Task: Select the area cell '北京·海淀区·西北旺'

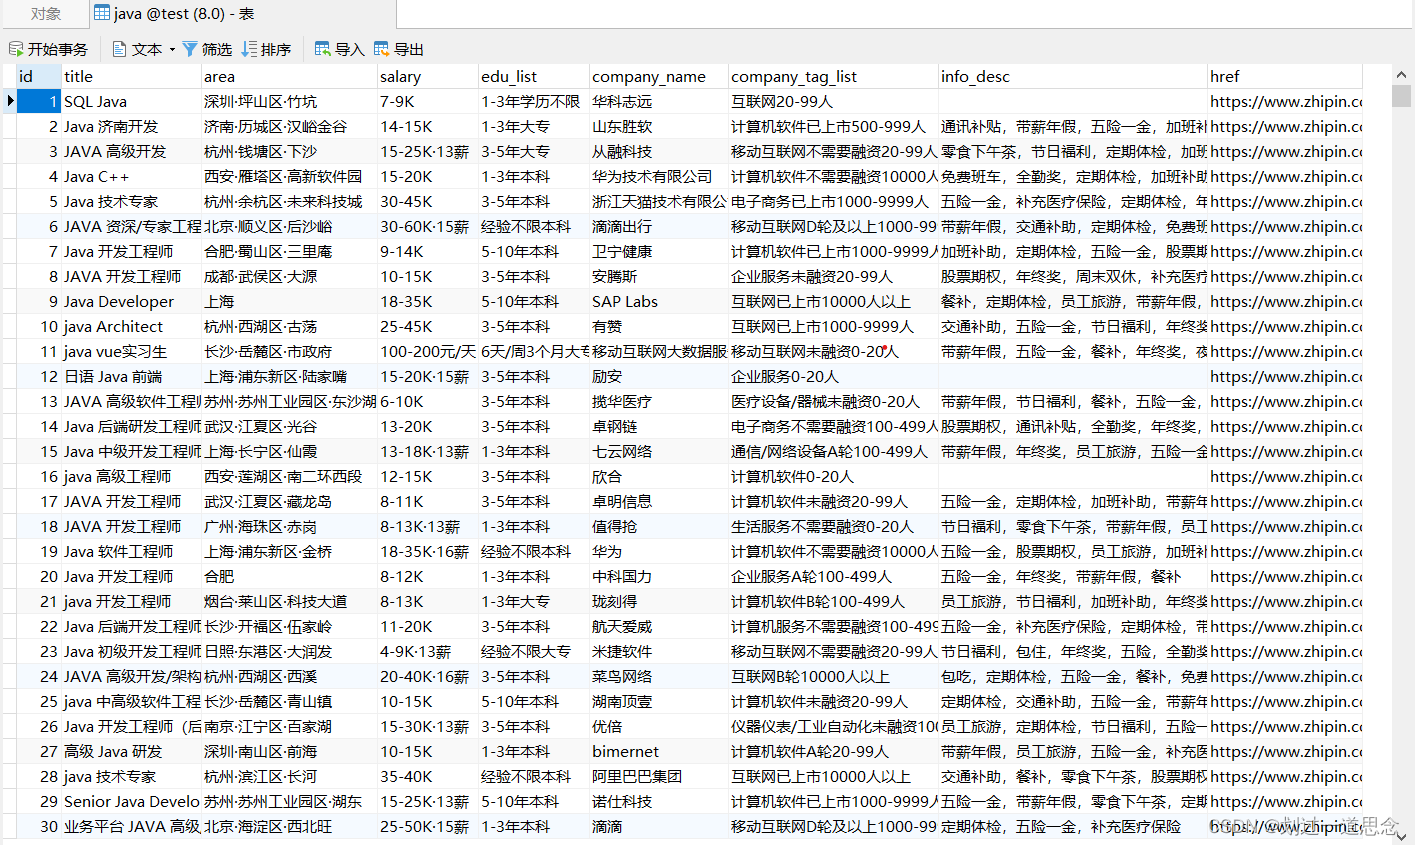Action: coord(290,826)
